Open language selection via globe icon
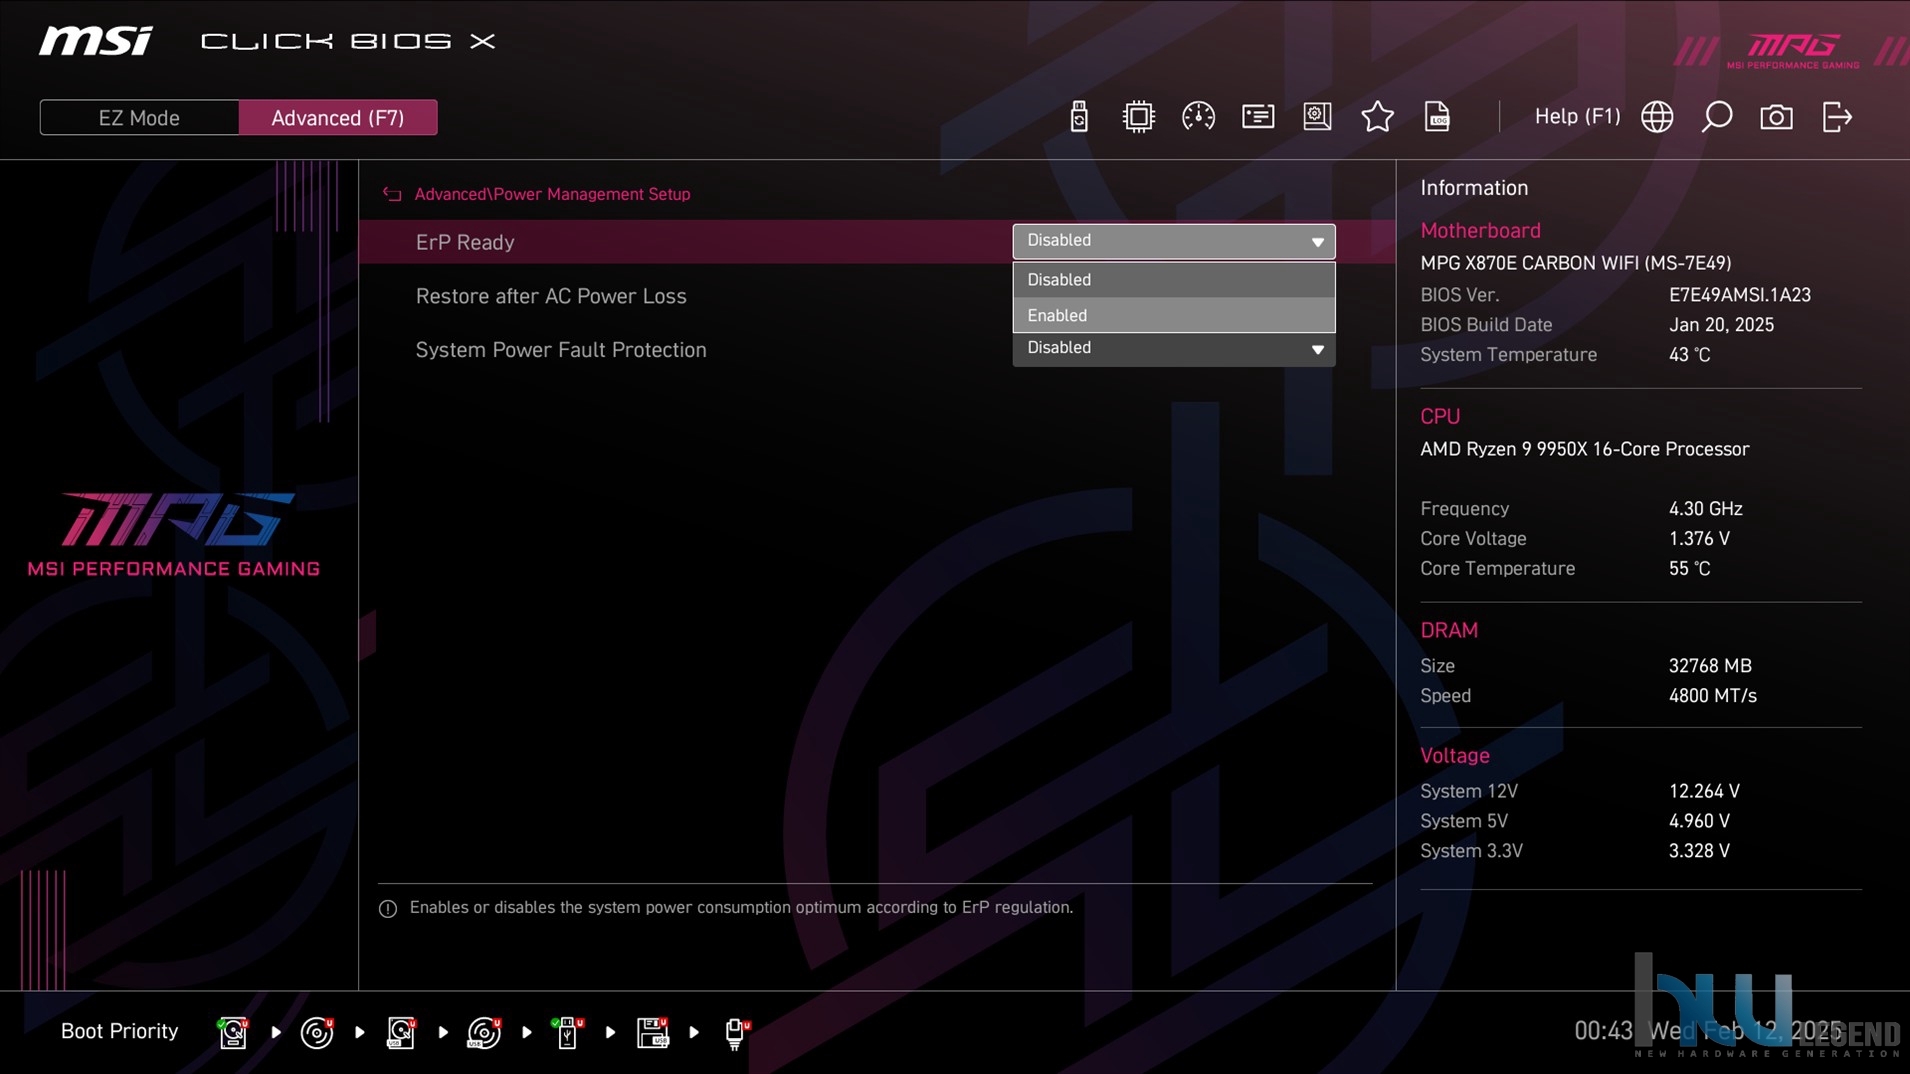The width and height of the screenshot is (1910, 1074). pos(1657,117)
